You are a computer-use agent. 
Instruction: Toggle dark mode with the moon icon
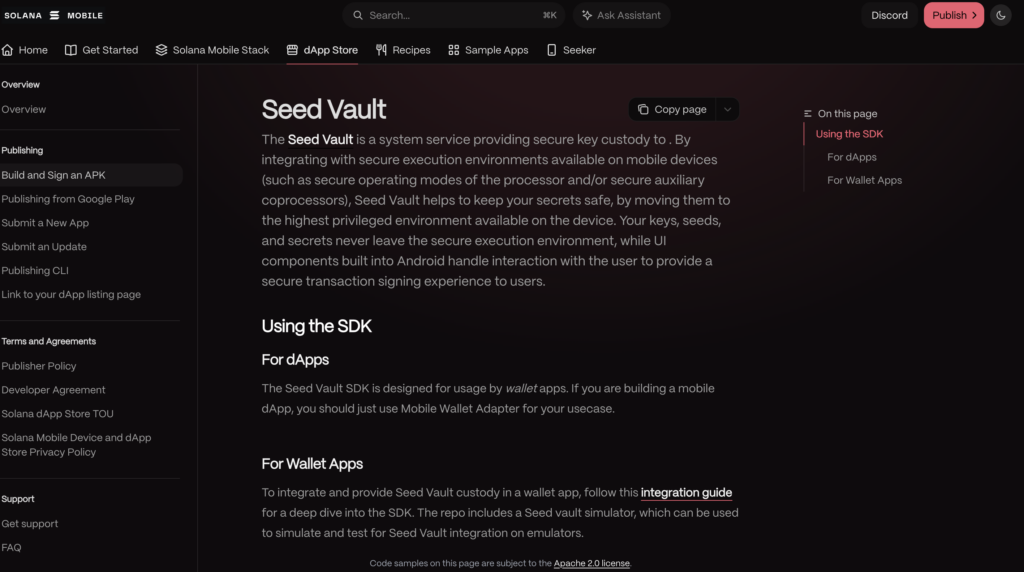pos(1000,15)
